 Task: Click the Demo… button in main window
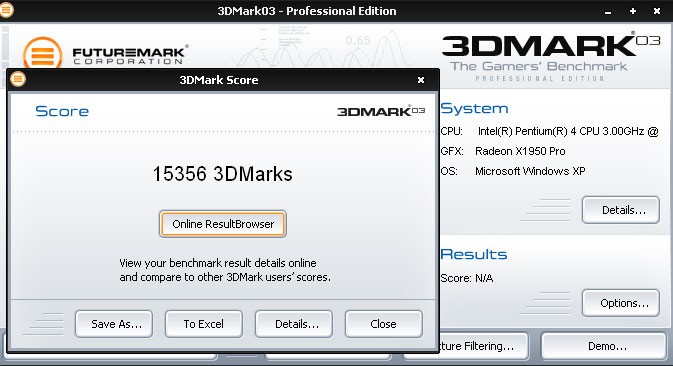(604, 346)
